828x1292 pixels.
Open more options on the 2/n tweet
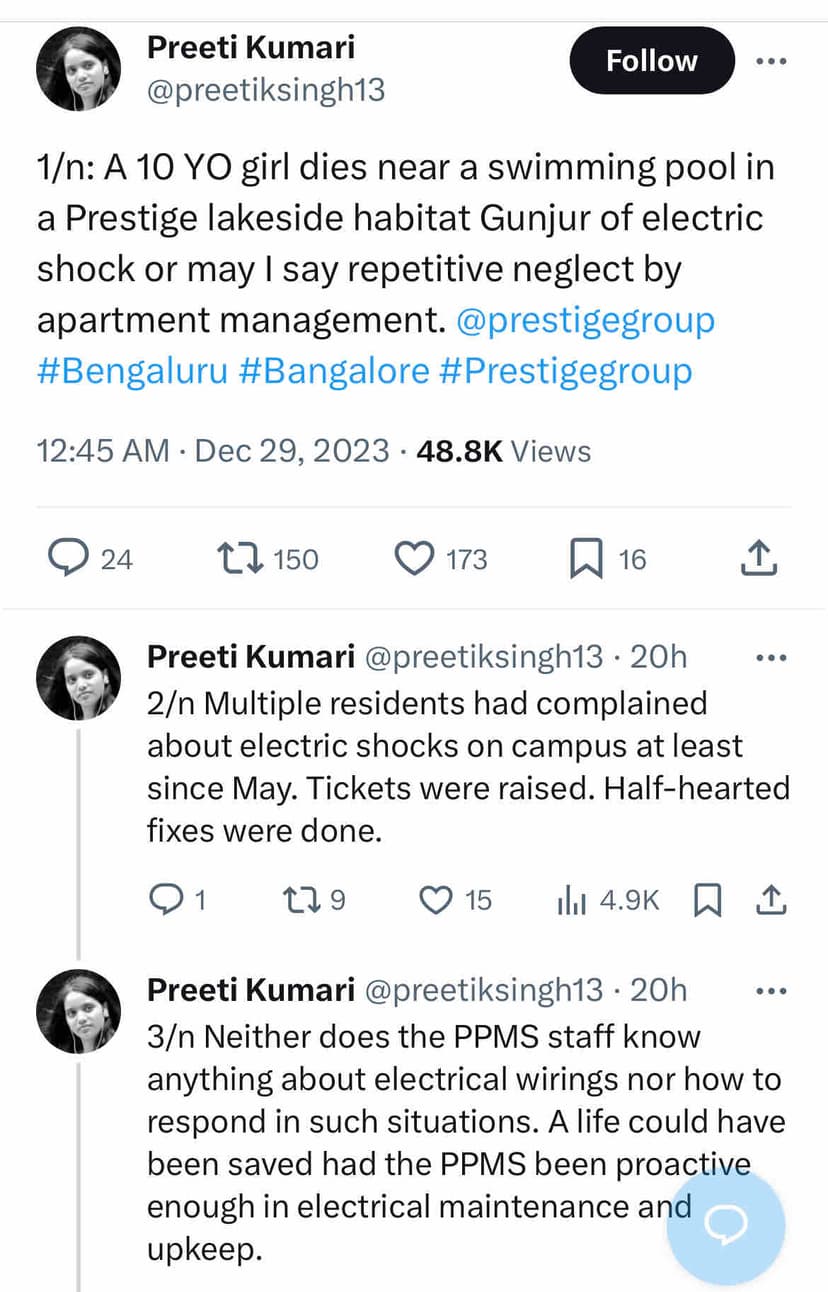tap(770, 658)
